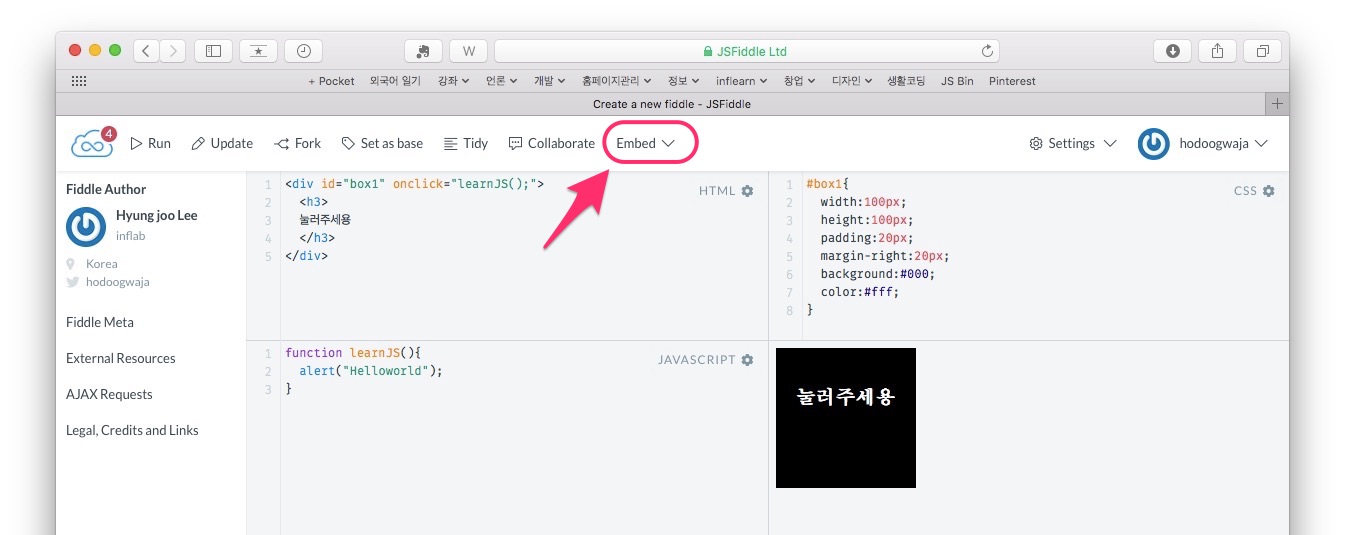Open the 생활코딩 bookmark

907,81
